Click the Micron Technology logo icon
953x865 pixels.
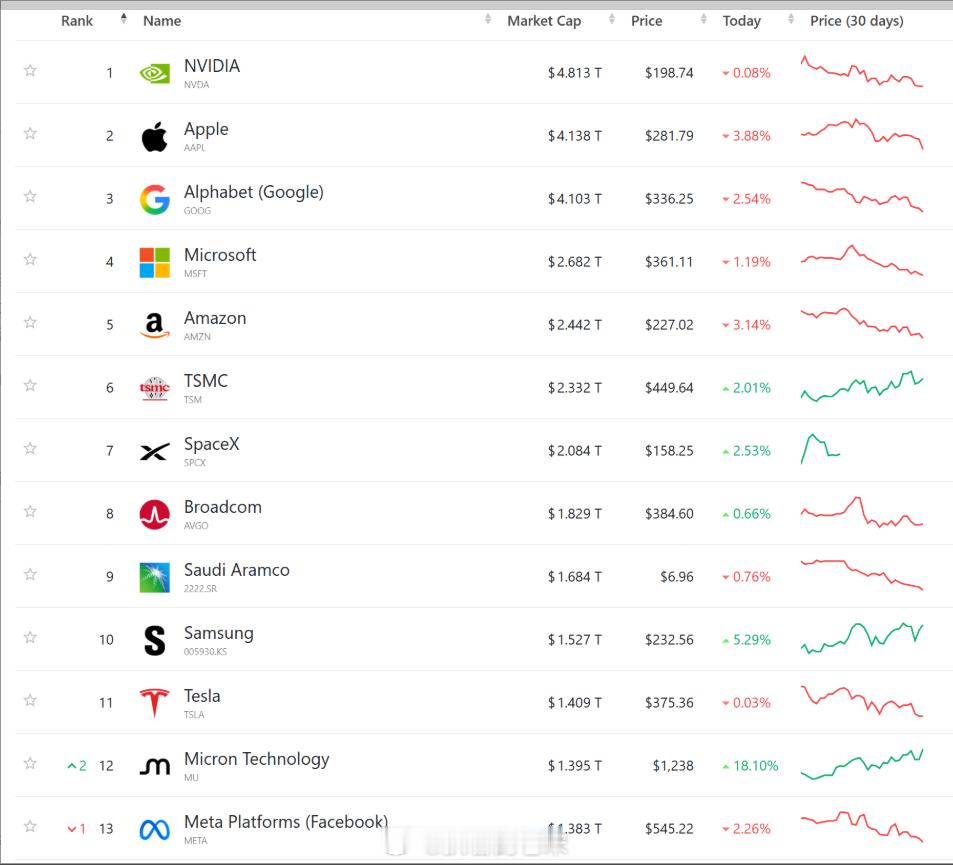(x=154, y=766)
